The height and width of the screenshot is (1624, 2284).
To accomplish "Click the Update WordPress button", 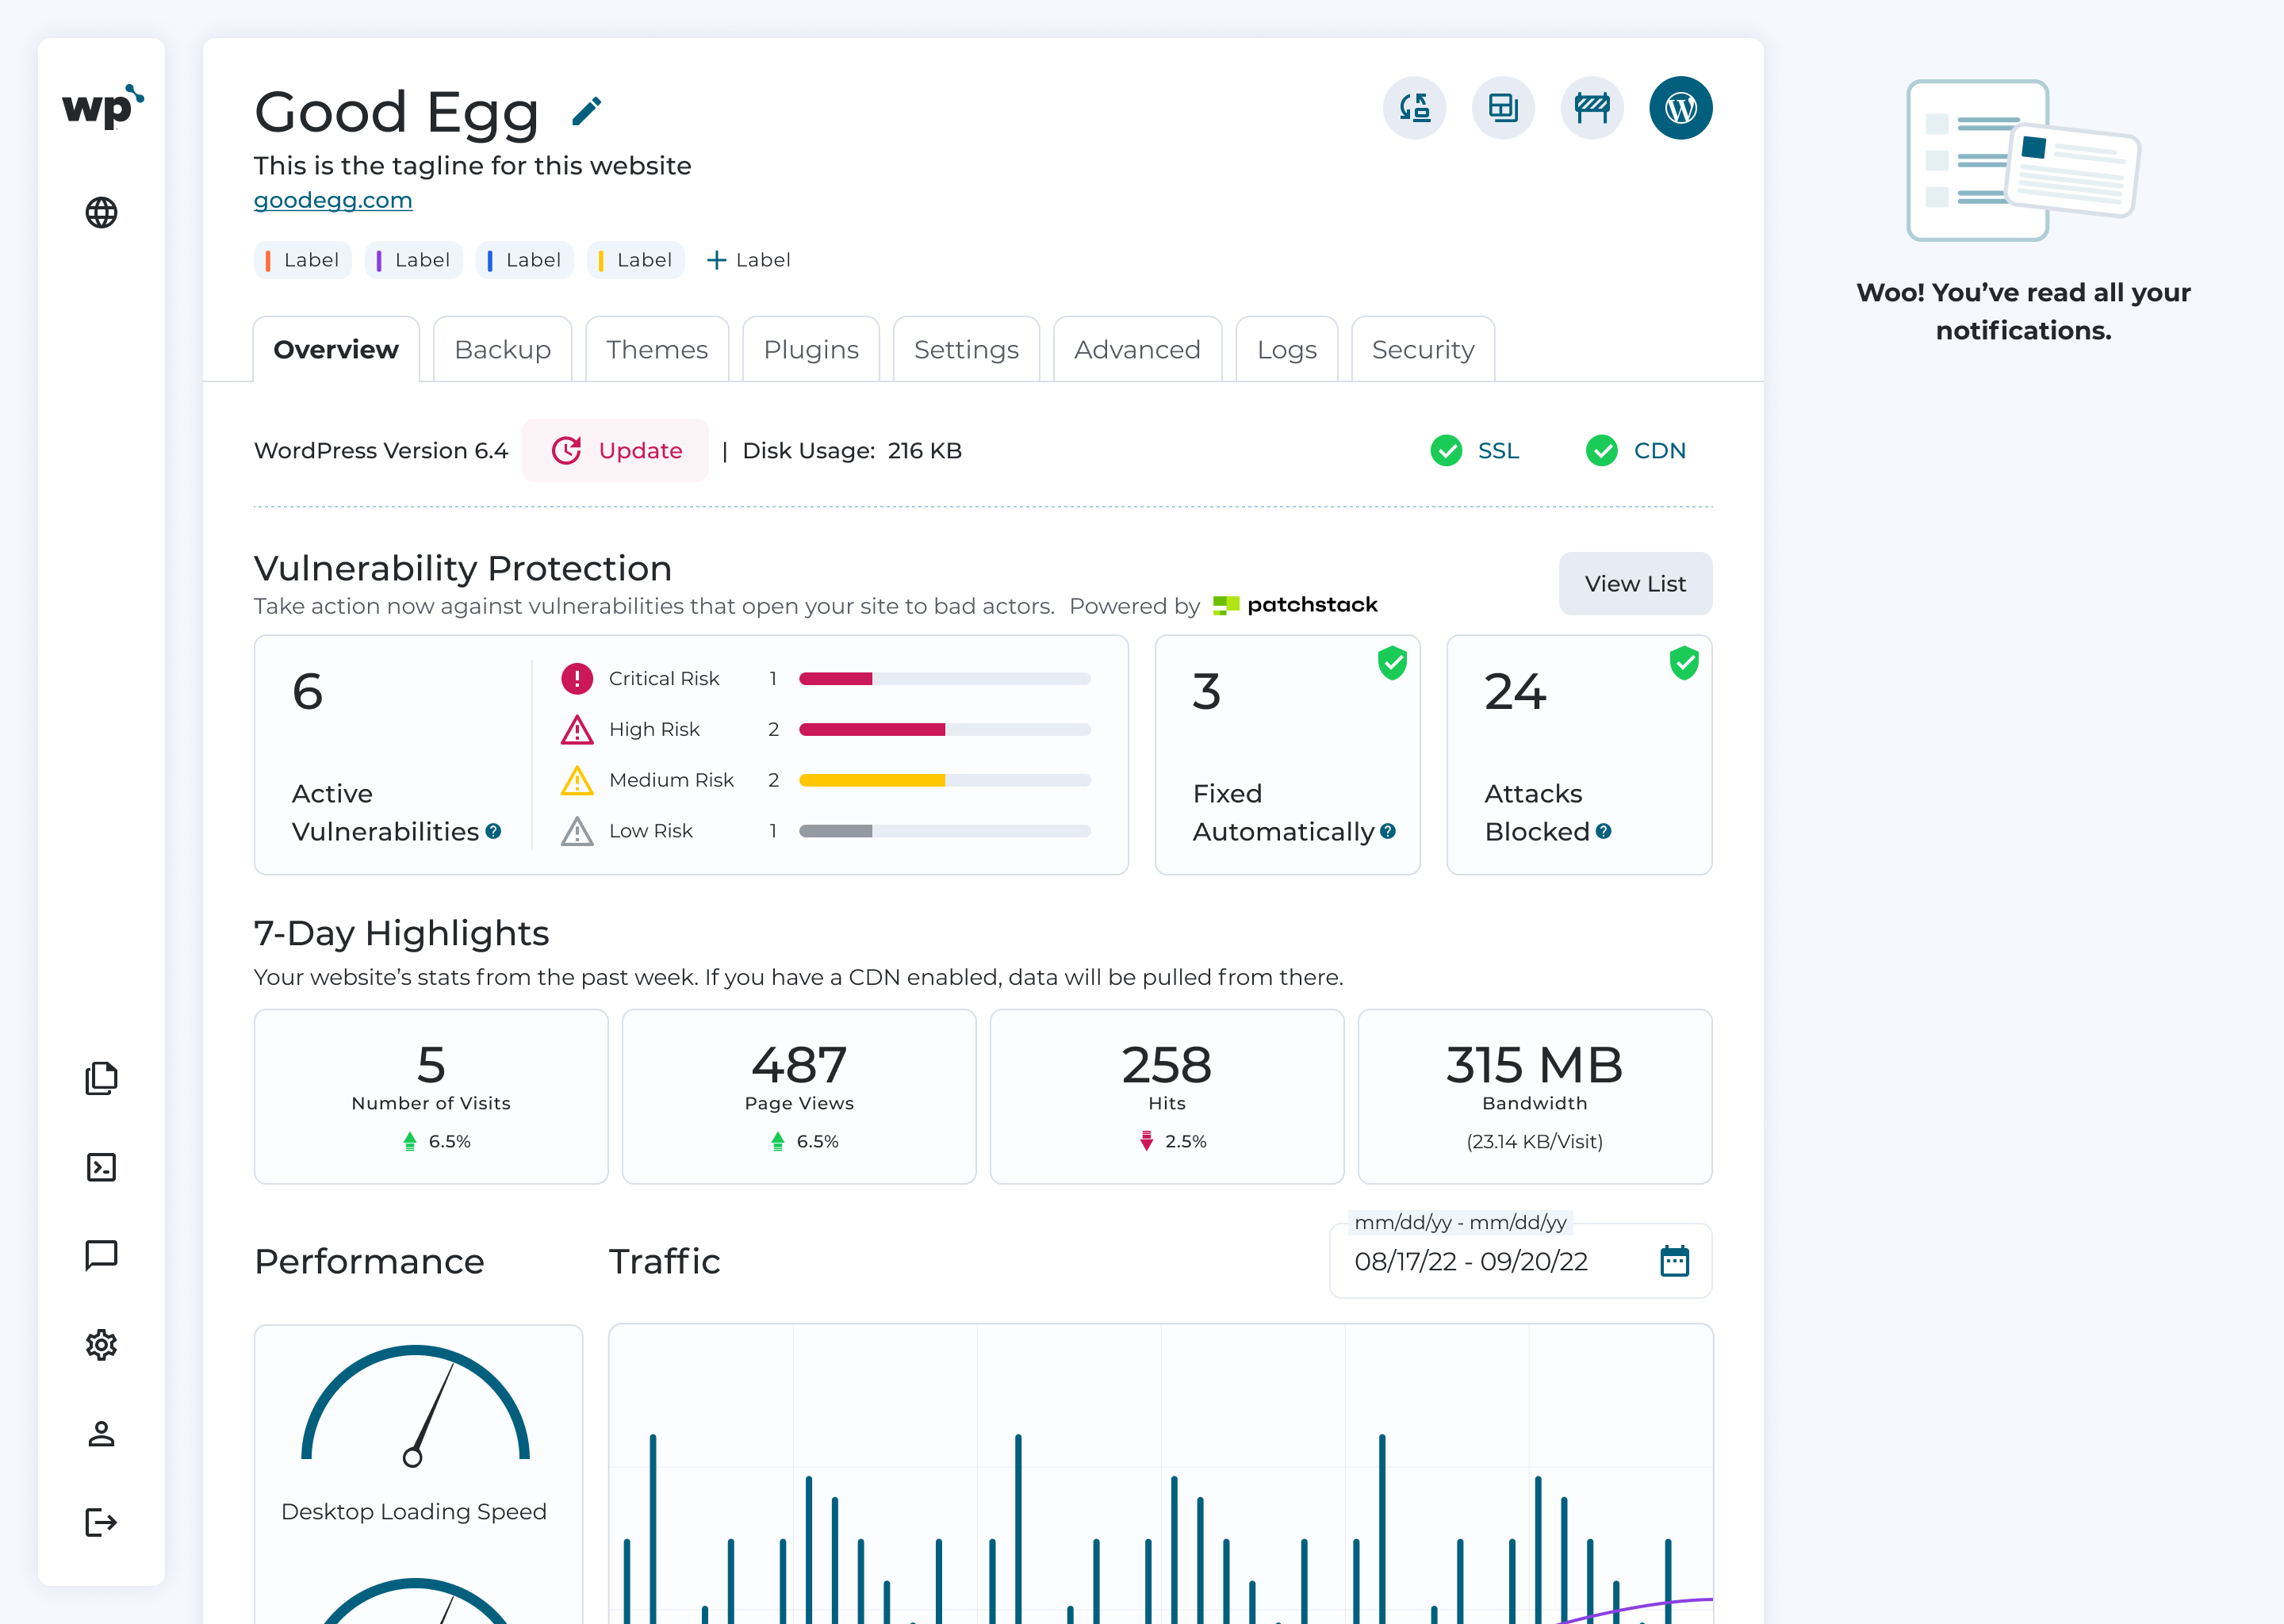I will [x=615, y=451].
